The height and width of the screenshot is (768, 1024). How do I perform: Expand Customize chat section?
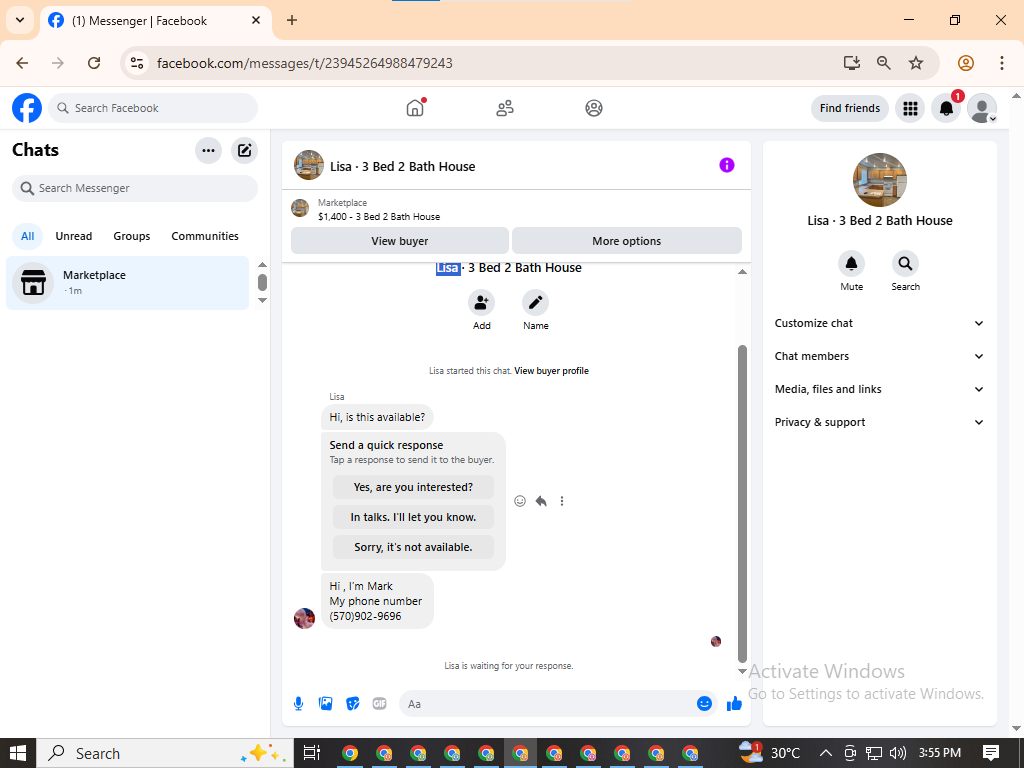[879, 323]
